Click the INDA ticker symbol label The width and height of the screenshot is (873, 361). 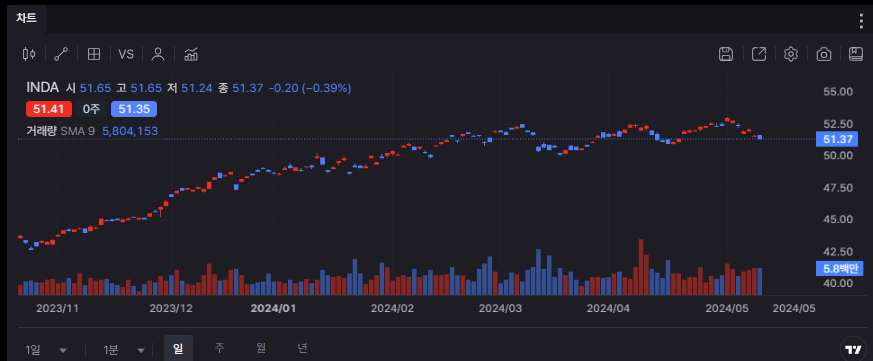click(42, 87)
